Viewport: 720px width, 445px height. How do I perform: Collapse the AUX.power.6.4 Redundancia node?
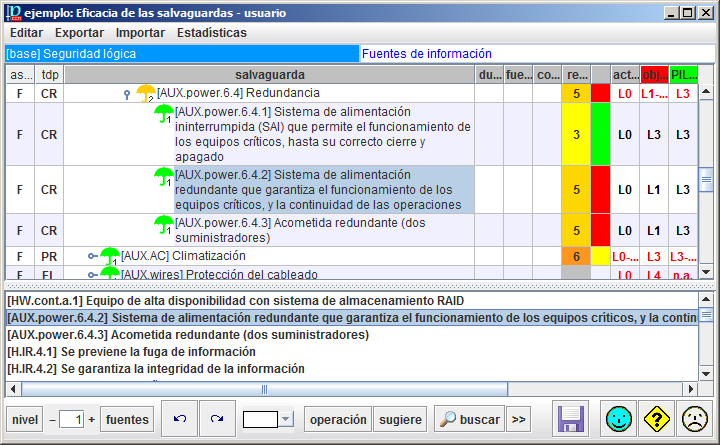tap(126, 94)
